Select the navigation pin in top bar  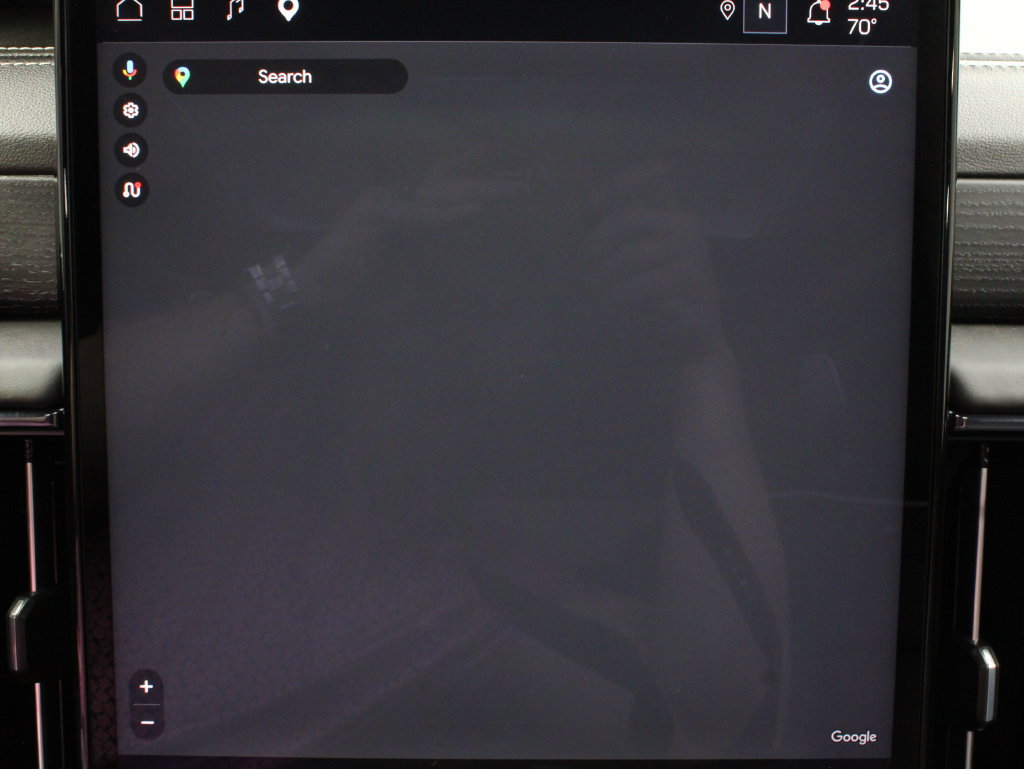click(288, 10)
